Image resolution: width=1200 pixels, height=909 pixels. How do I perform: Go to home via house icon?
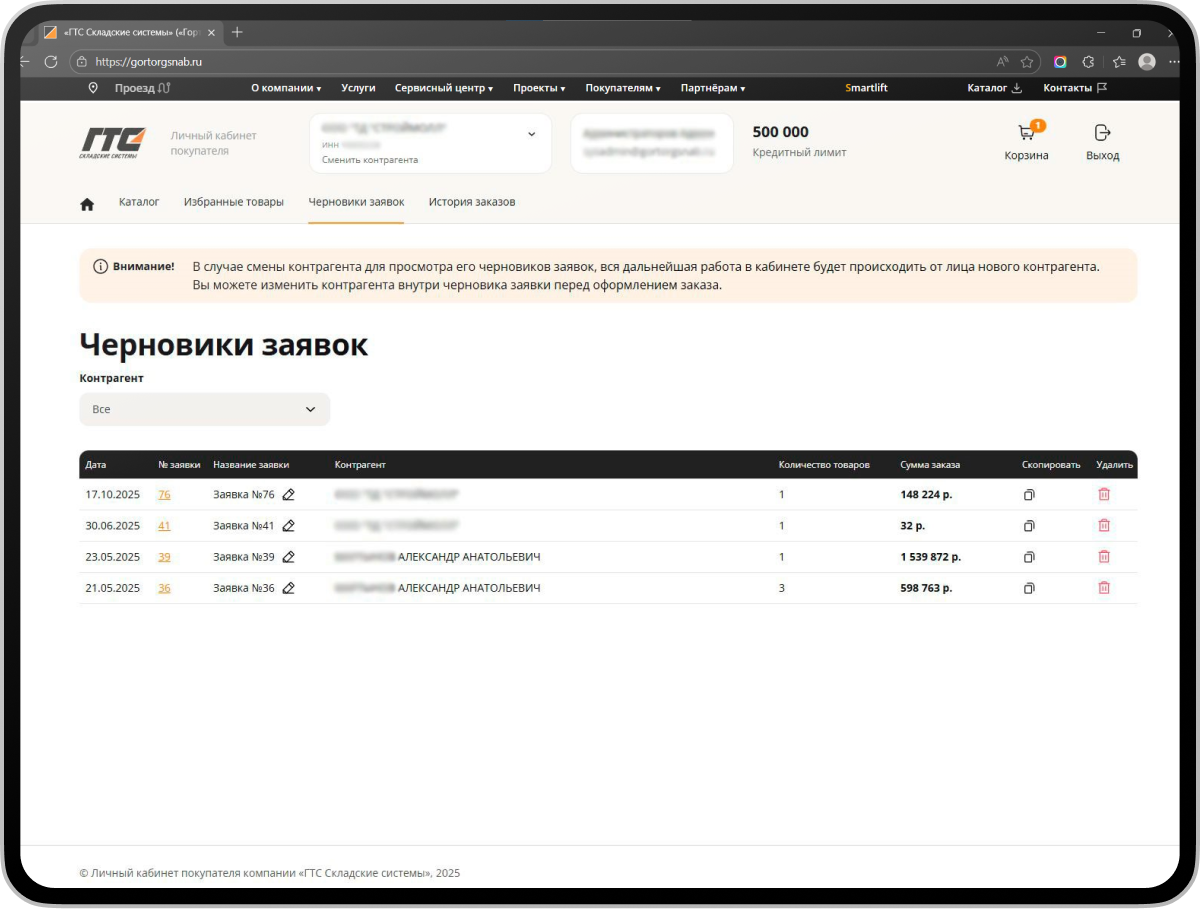(x=87, y=203)
